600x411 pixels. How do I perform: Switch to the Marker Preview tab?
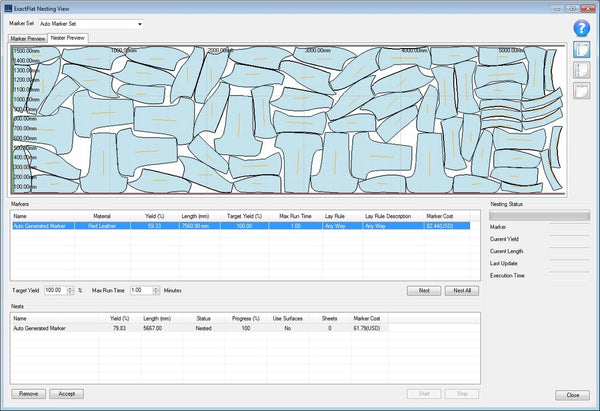click(28, 38)
